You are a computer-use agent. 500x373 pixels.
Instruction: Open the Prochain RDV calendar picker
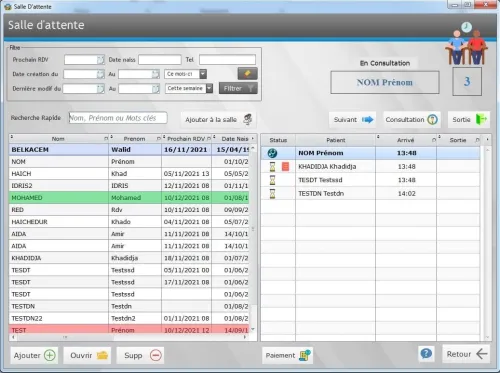(100, 60)
